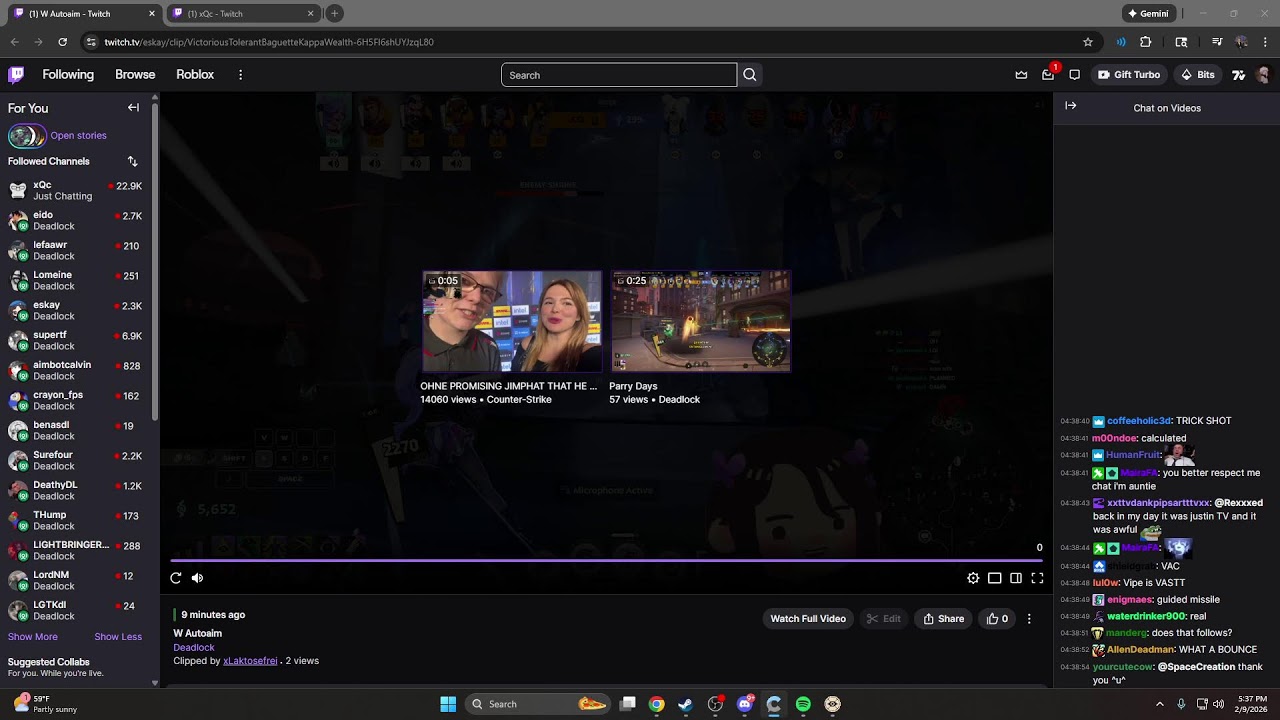The height and width of the screenshot is (720, 1280).
Task: Open Lomeine channel in sidebar
Action: pos(75,280)
